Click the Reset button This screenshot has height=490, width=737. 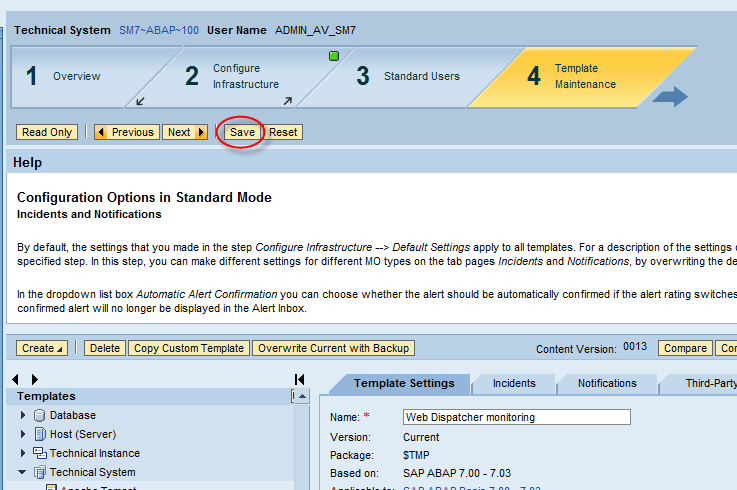282,132
